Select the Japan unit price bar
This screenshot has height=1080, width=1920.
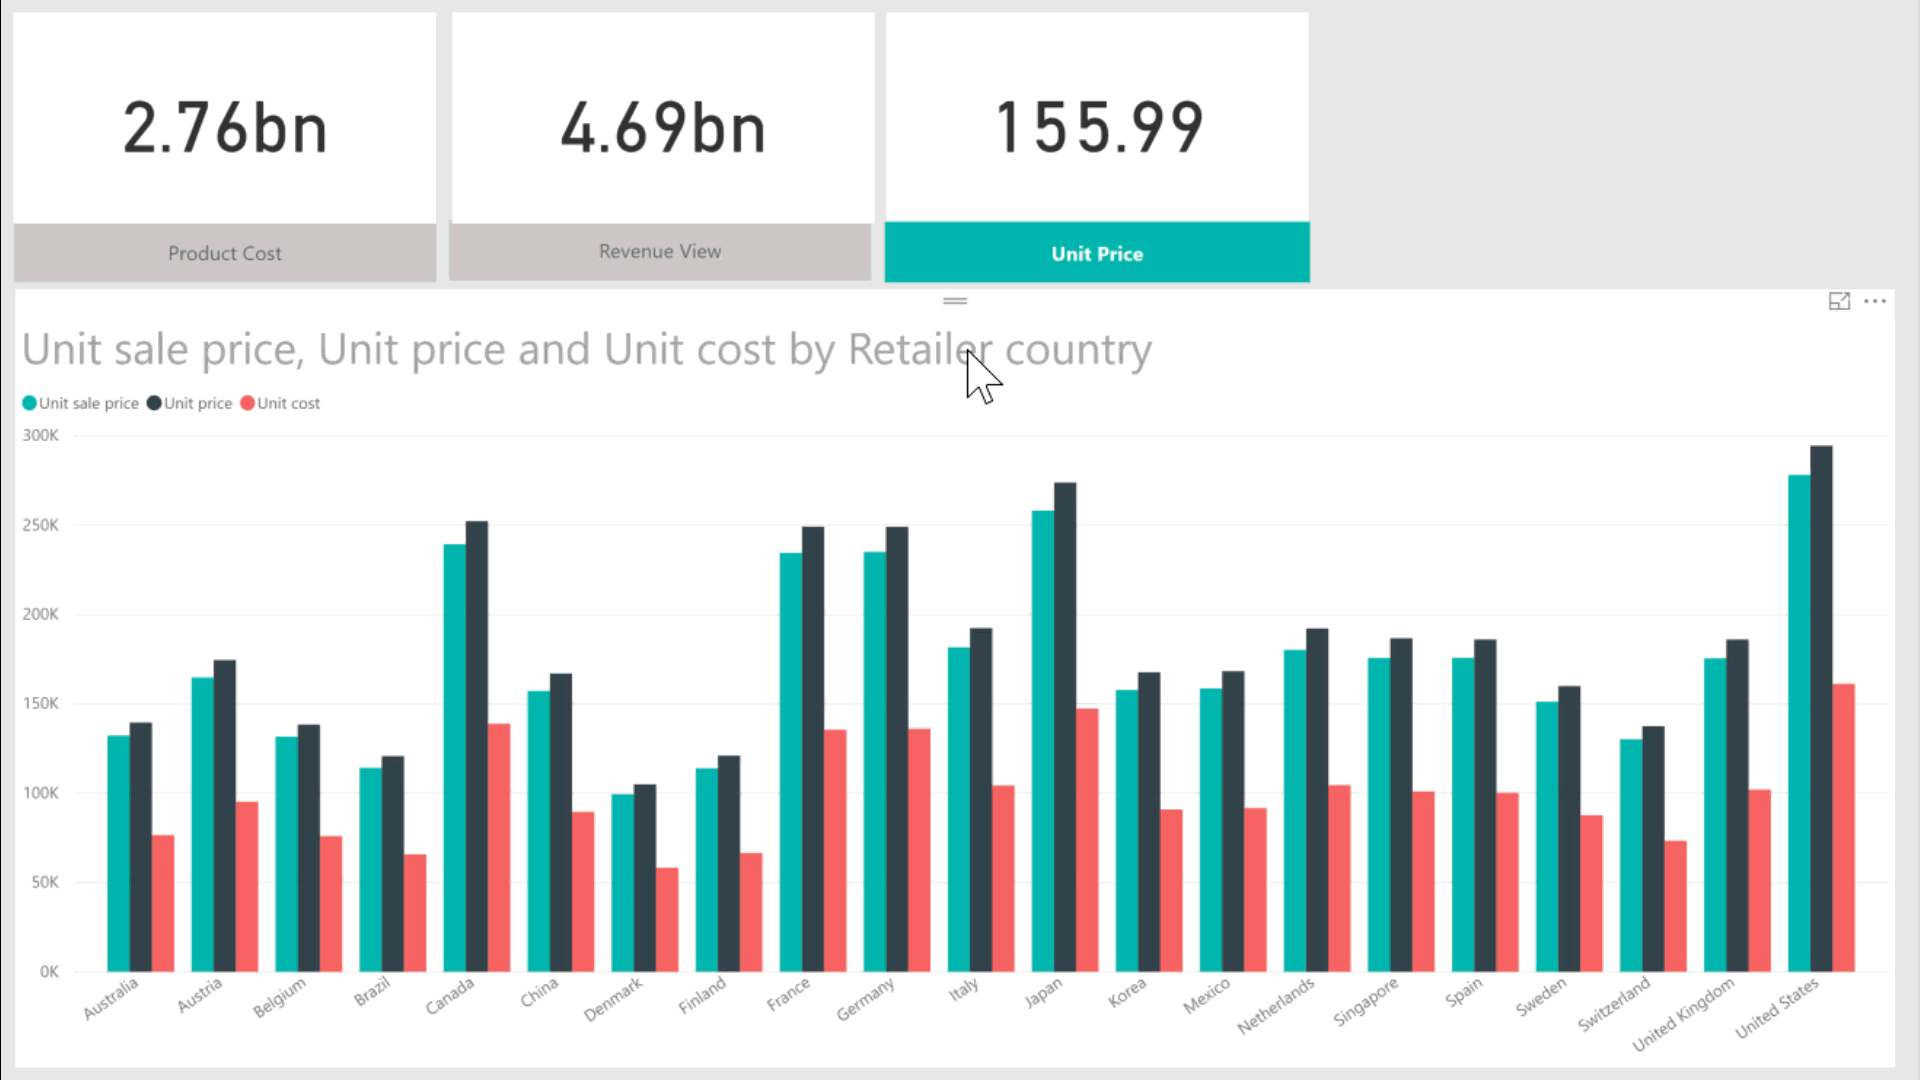pos(1065,727)
